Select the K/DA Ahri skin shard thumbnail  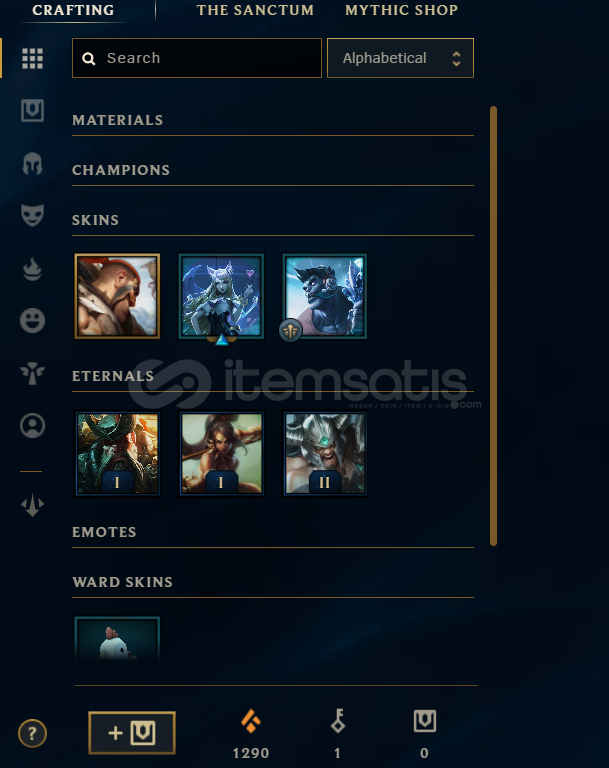[221, 296]
